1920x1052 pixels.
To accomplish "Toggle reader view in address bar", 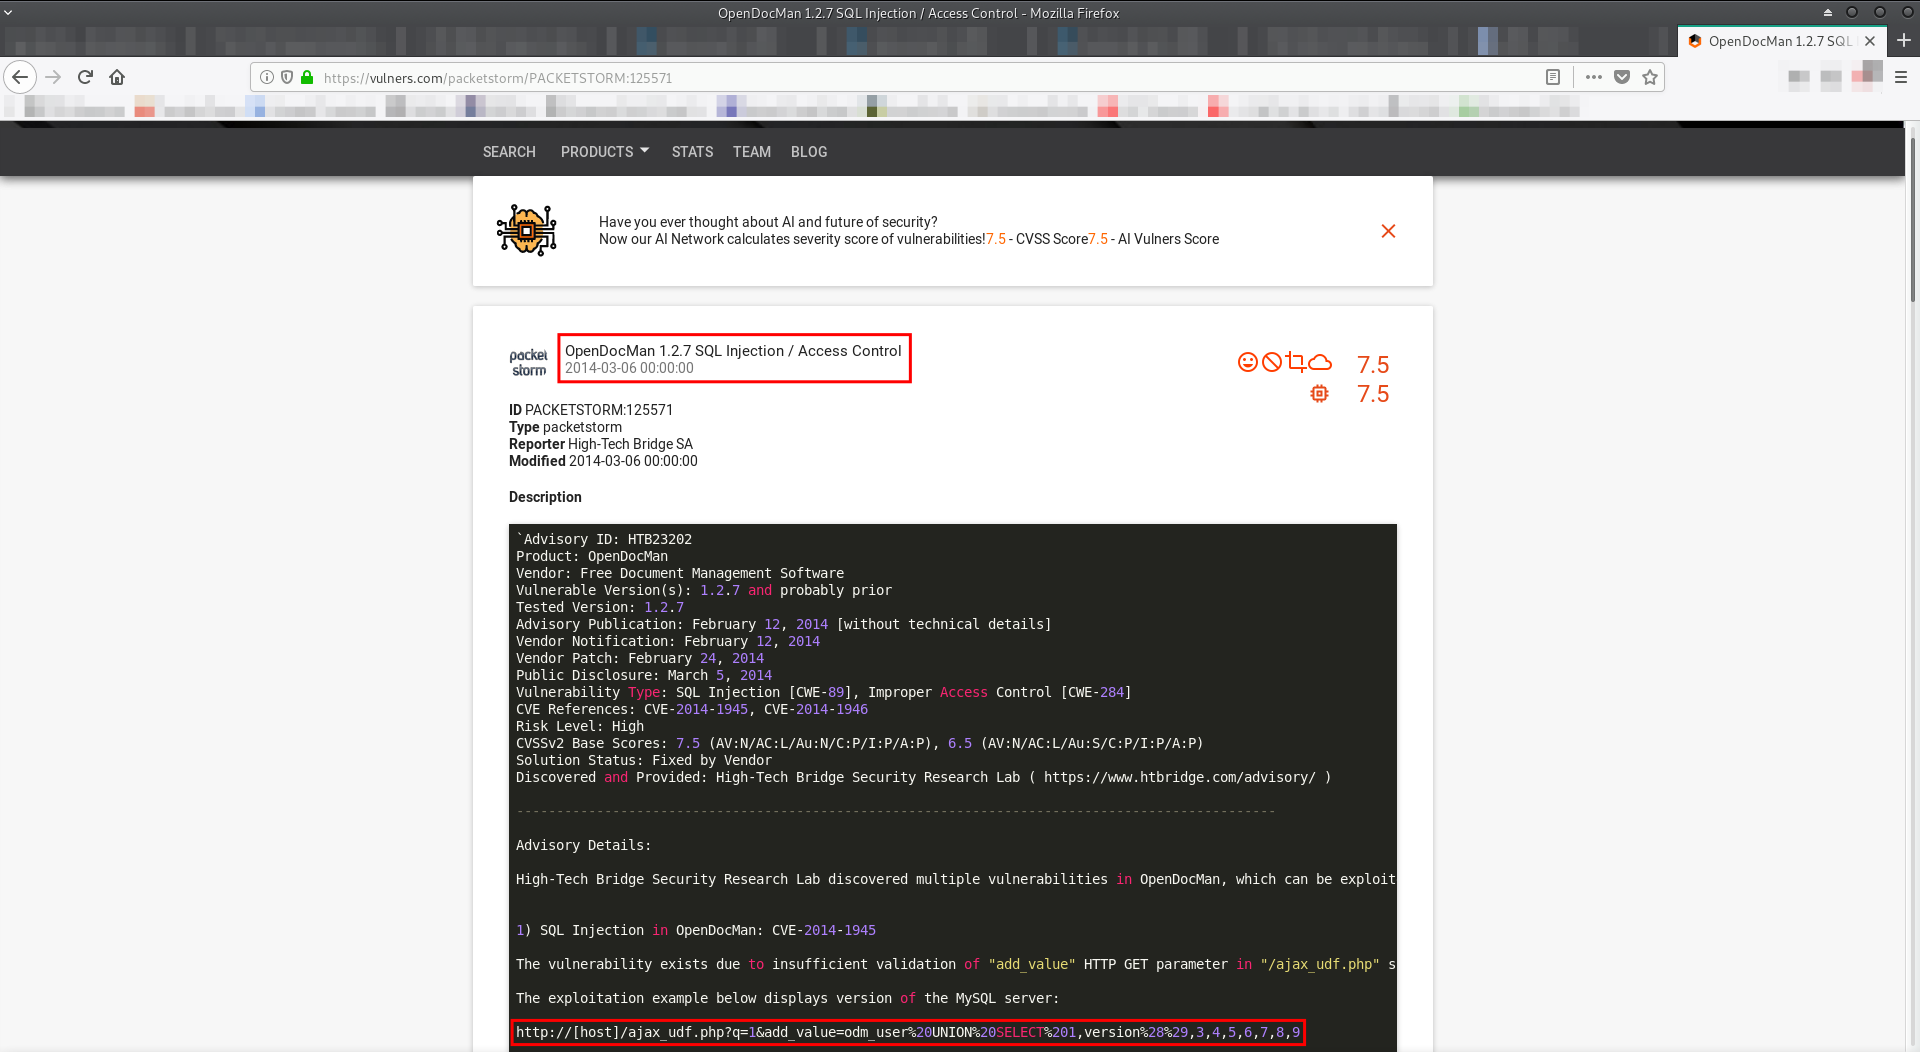I will click(x=1553, y=77).
